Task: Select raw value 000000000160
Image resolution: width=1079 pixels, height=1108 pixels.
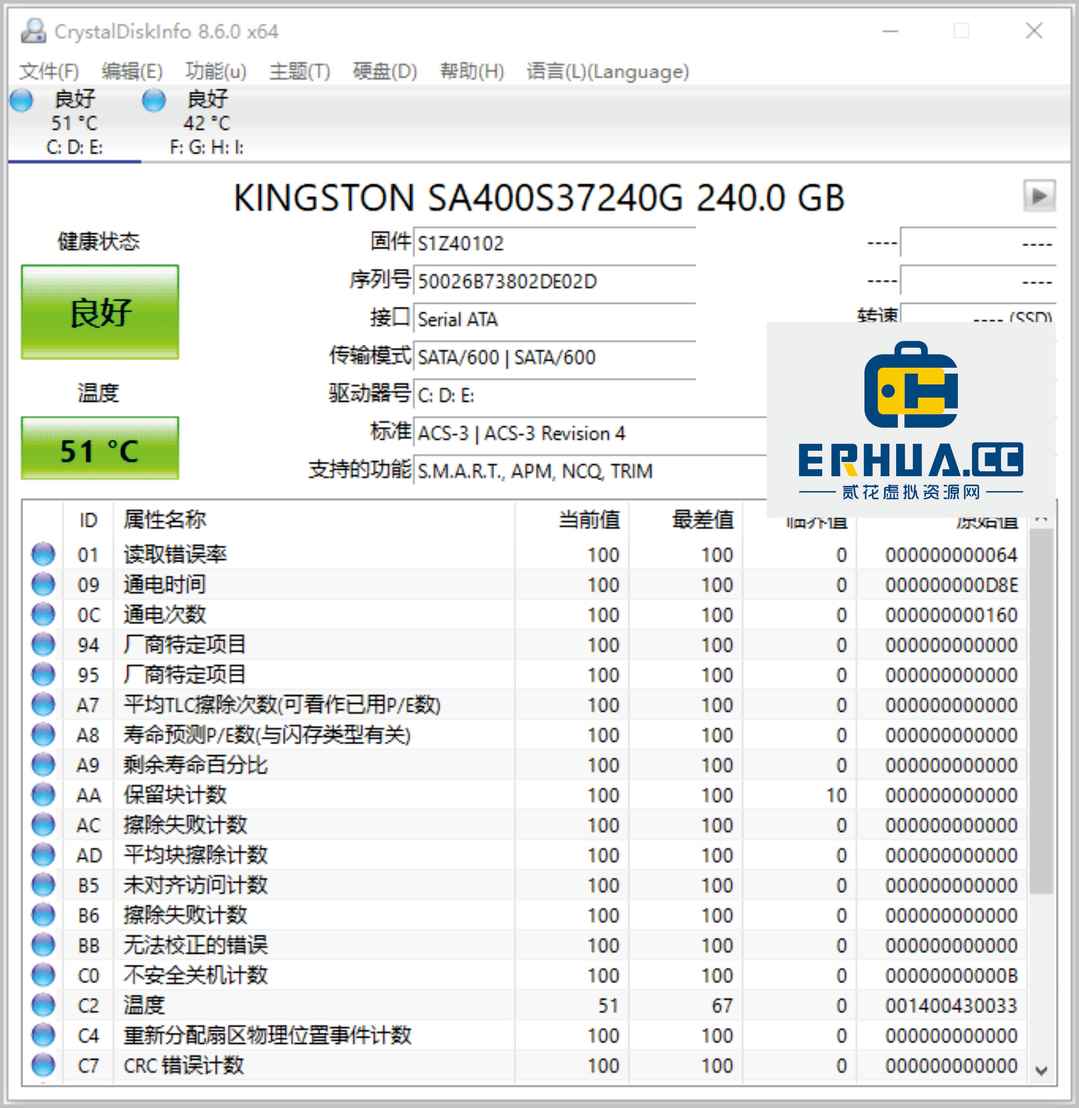Action: pyautogui.click(x=951, y=615)
